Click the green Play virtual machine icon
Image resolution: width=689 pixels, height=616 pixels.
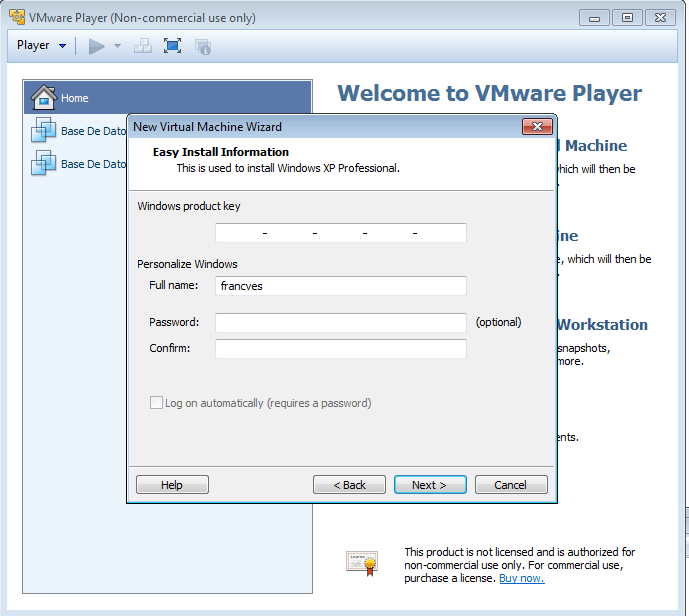click(96, 46)
